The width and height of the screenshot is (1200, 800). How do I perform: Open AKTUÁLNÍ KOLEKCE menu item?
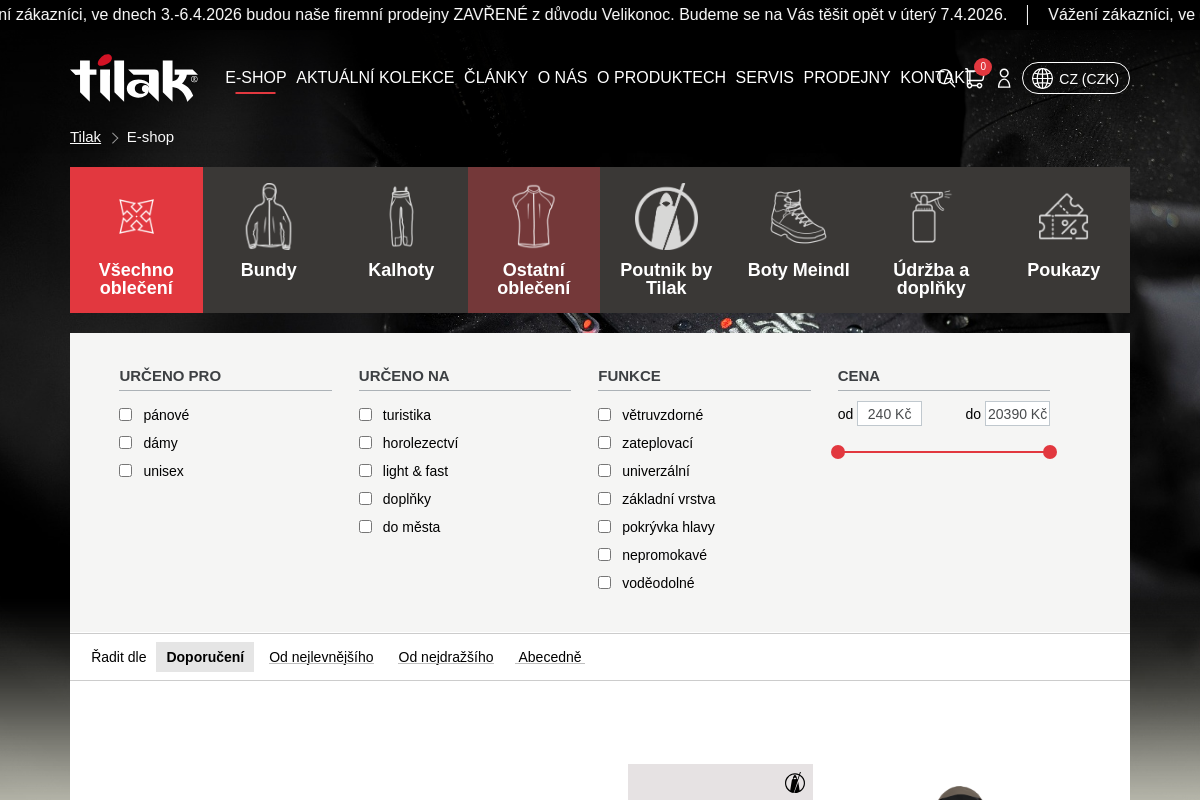click(x=375, y=78)
